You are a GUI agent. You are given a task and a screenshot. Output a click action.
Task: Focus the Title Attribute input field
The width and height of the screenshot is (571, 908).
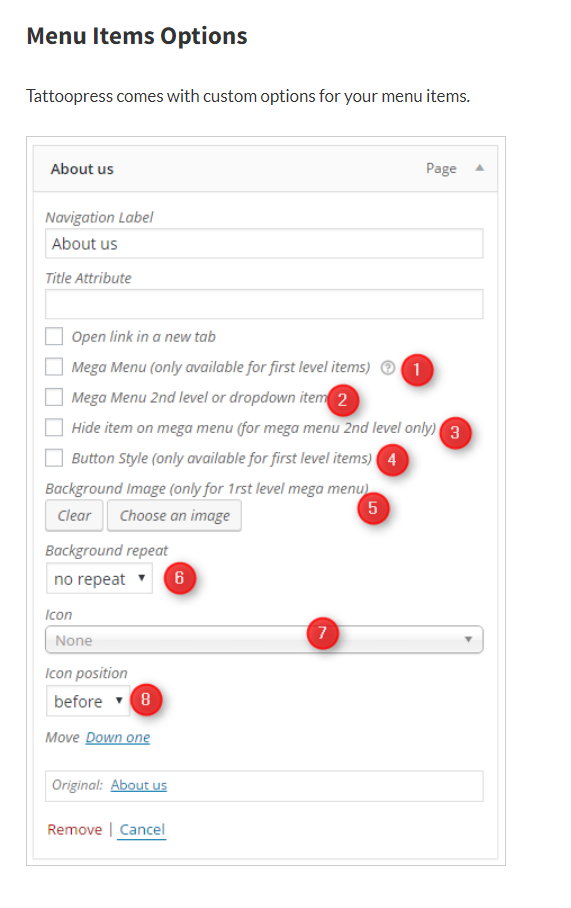(x=264, y=304)
